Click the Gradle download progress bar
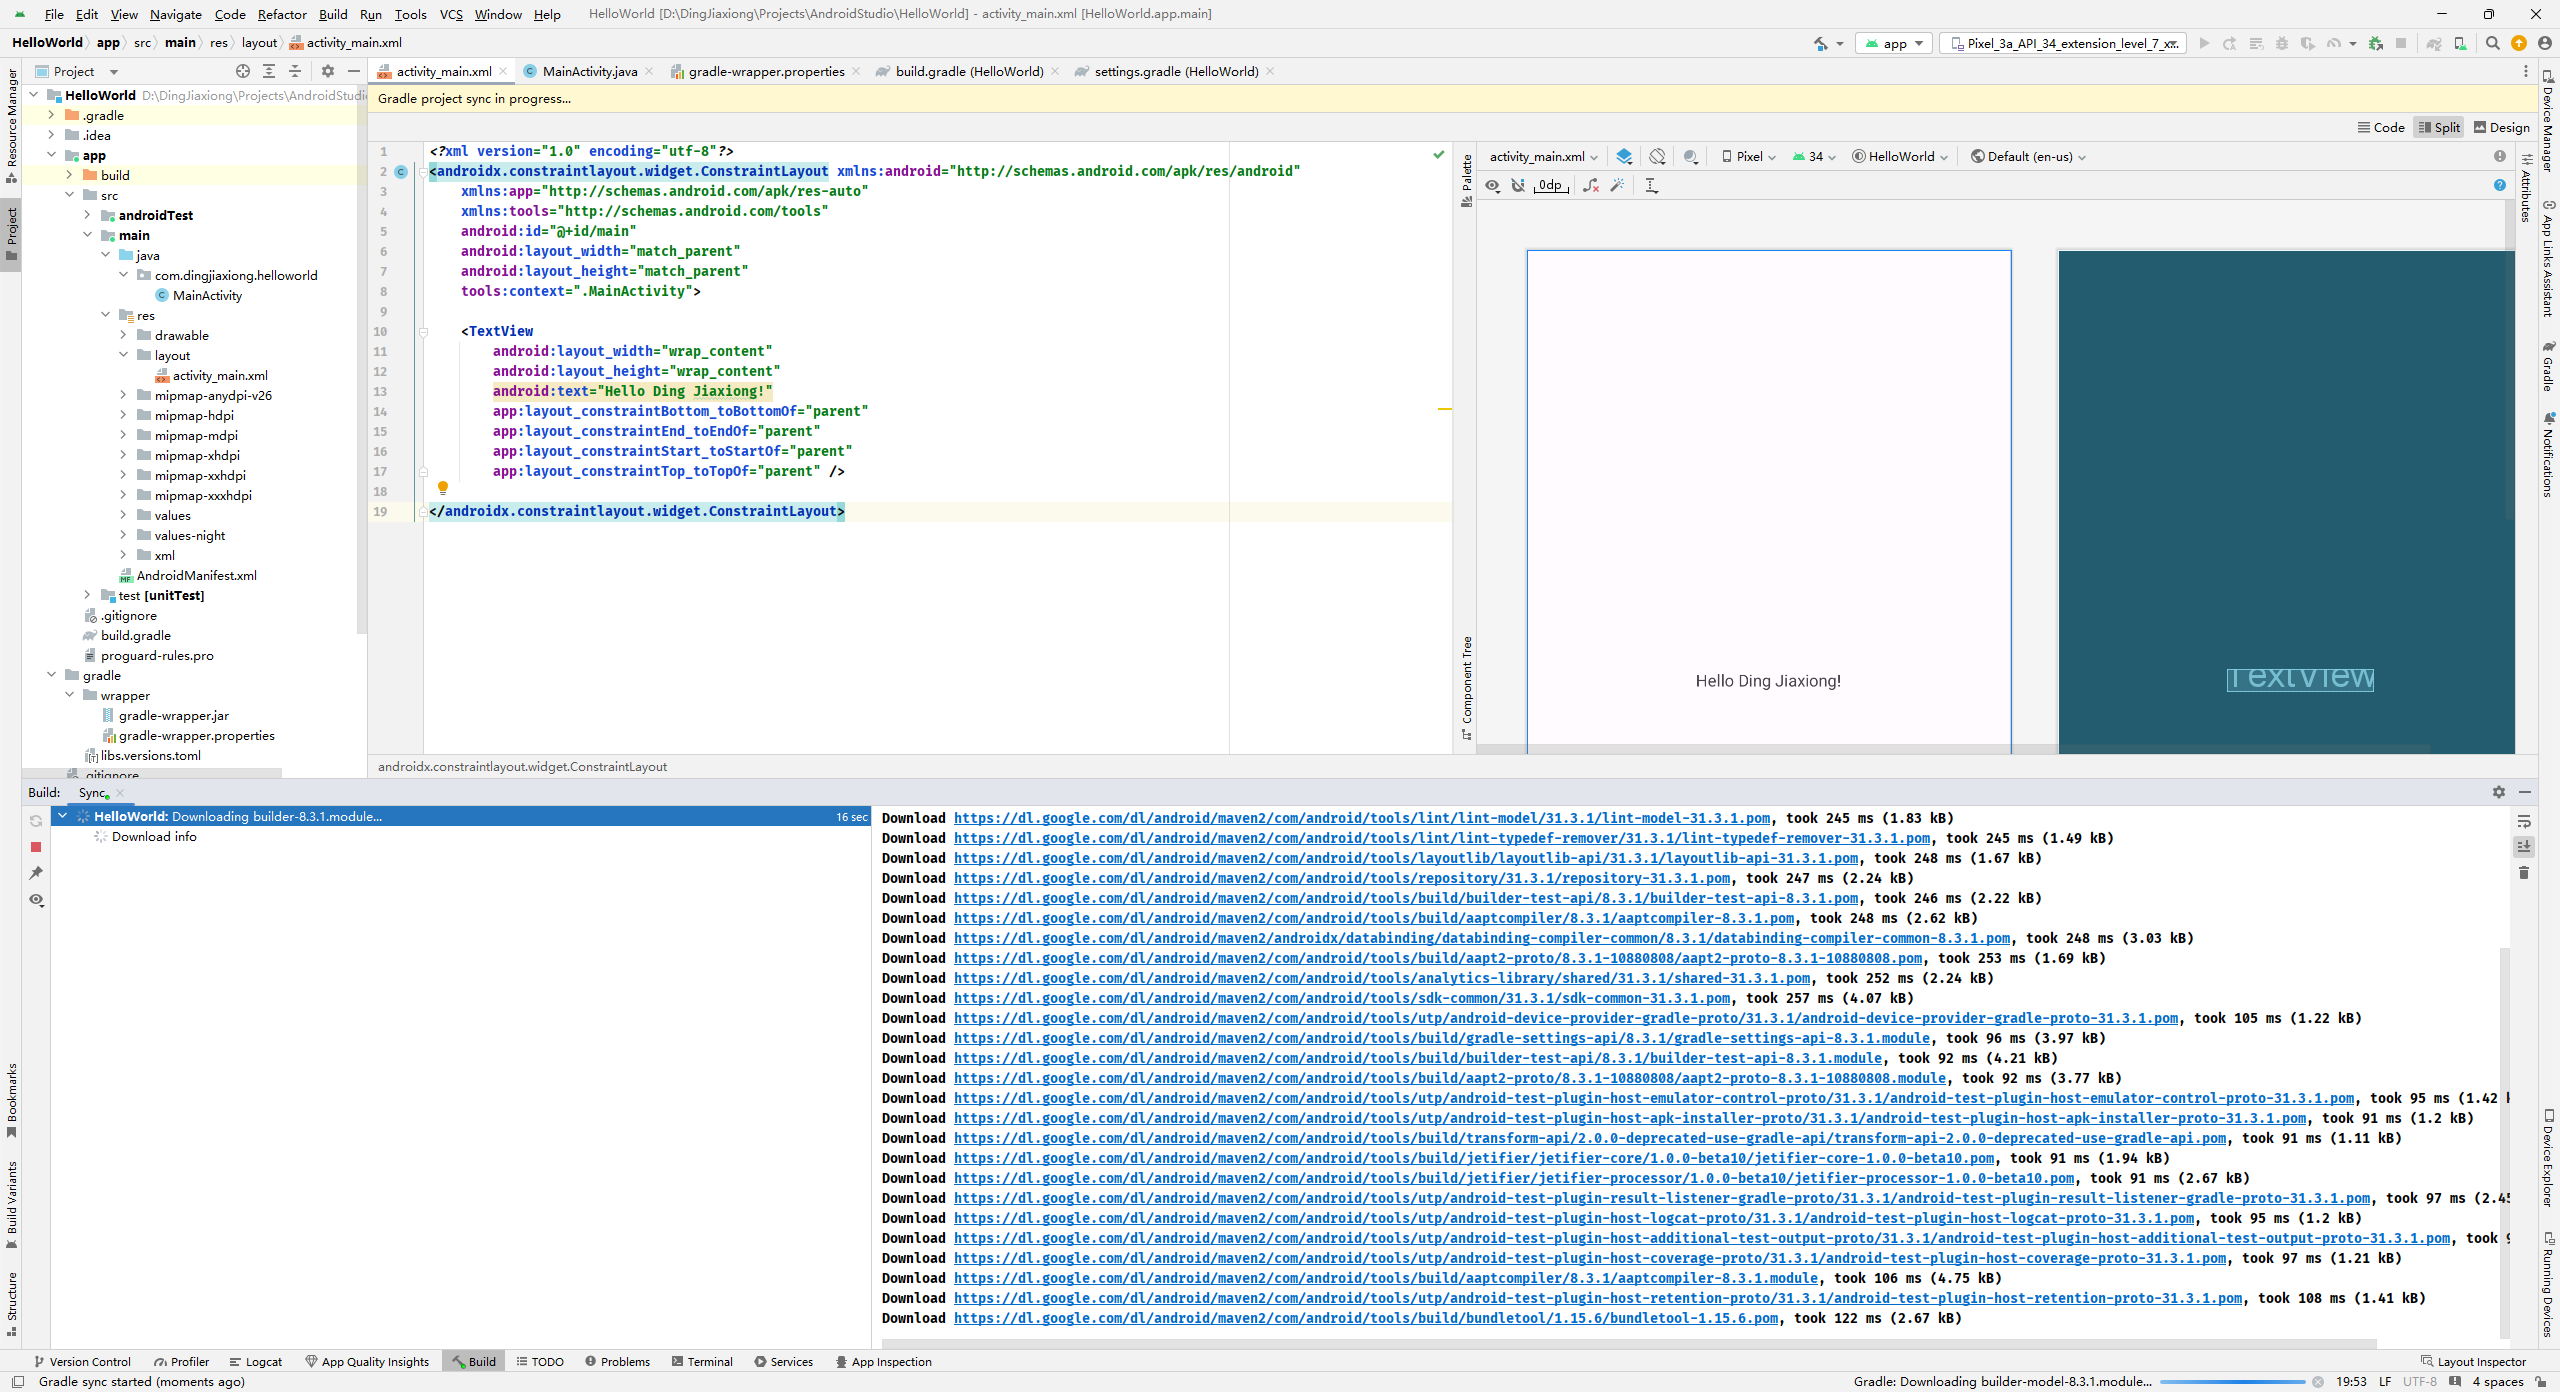The image size is (2560, 1392). pos(2233,1382)
